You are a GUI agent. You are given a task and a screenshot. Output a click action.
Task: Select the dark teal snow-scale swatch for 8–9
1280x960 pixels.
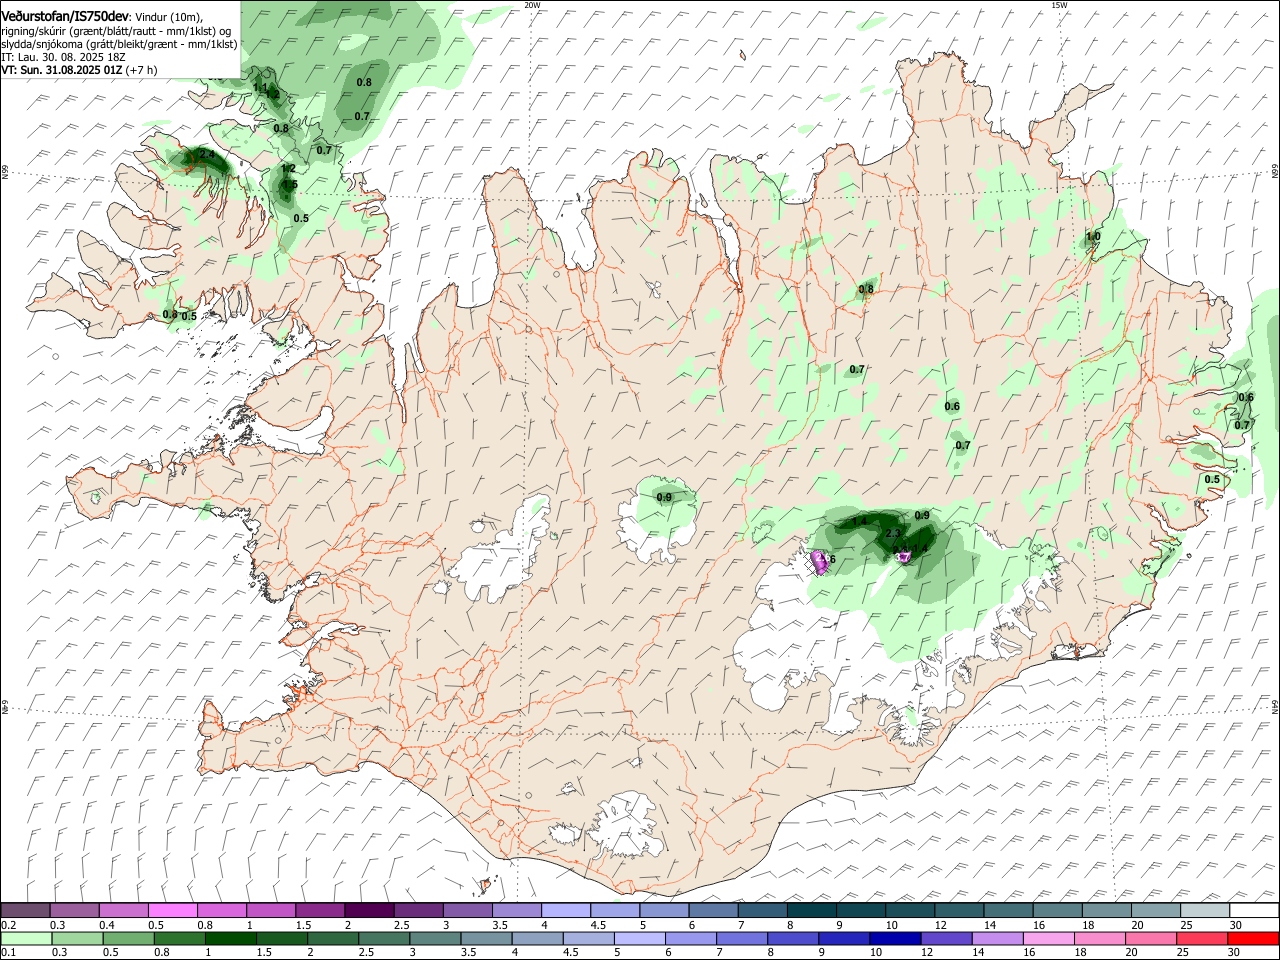(812, 910)
